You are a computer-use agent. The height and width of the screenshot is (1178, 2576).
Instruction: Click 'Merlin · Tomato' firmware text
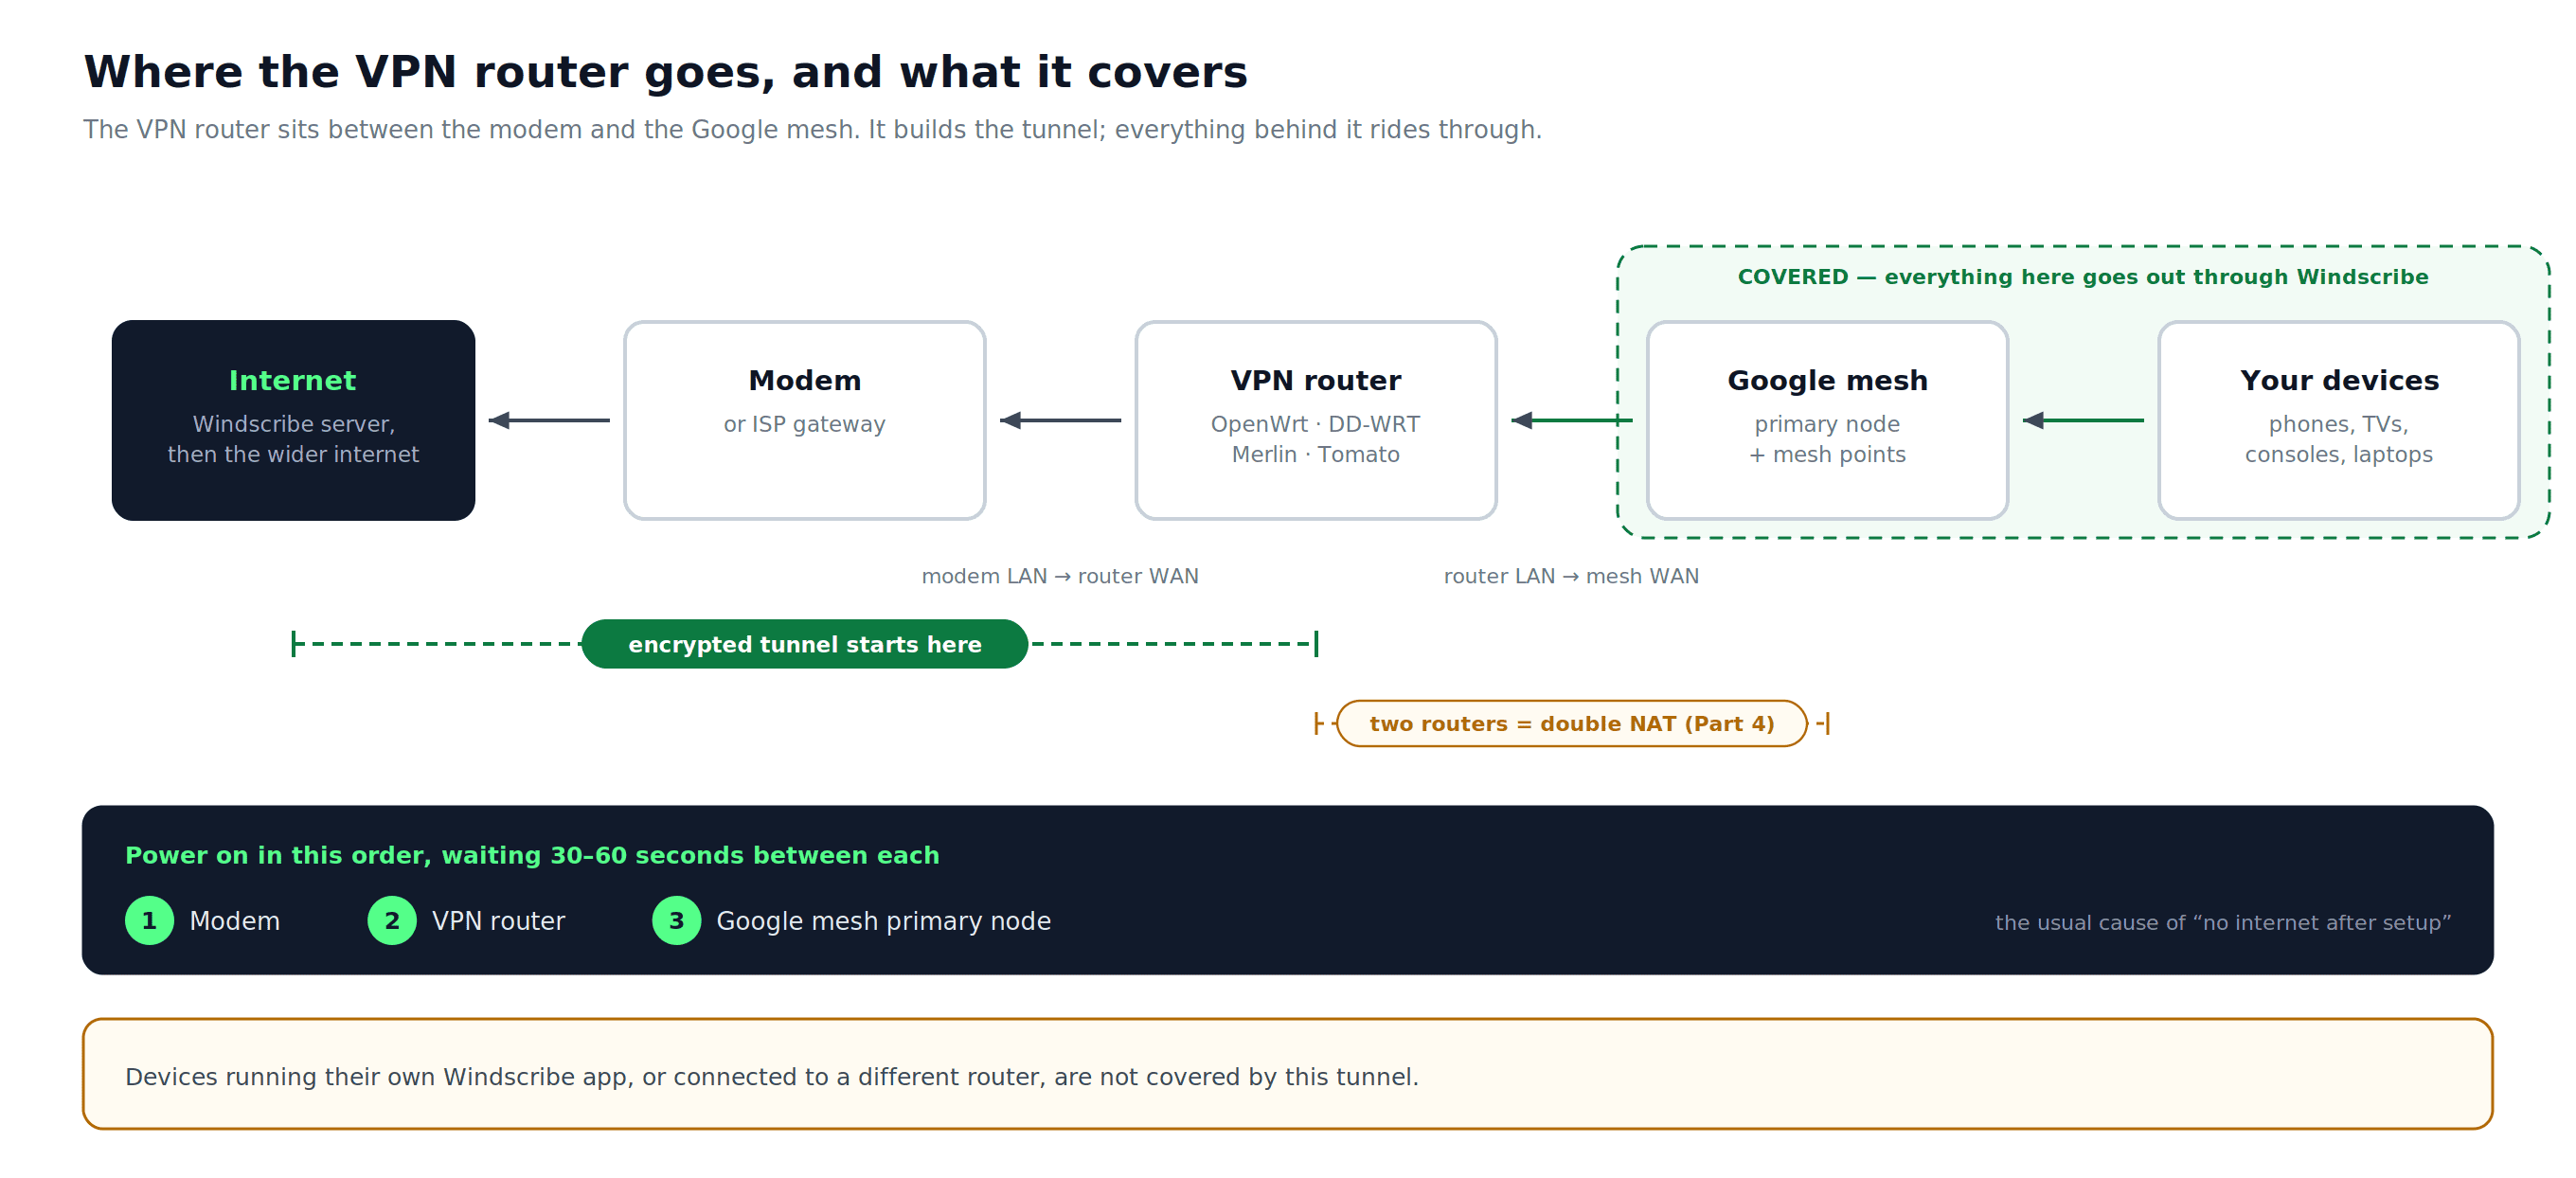[x=1315, y=454]
